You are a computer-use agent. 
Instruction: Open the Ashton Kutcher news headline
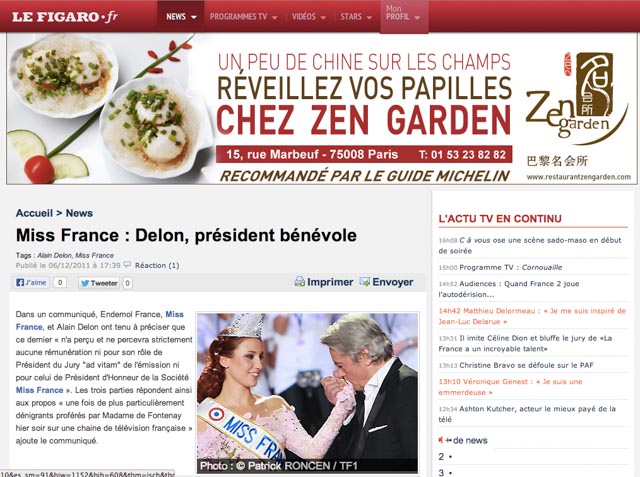[527, 414]
